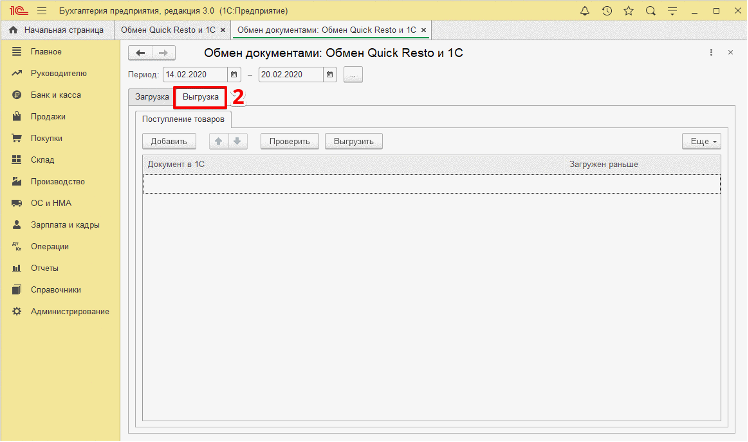748x442 pixels.
Task: Click the Проверить button
Action: 290,141
